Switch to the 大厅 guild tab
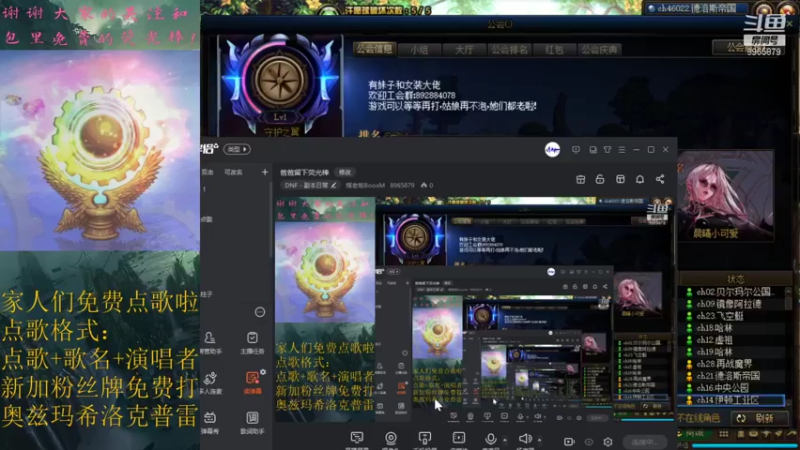800x450 pixels. click(x=464, y=49)
